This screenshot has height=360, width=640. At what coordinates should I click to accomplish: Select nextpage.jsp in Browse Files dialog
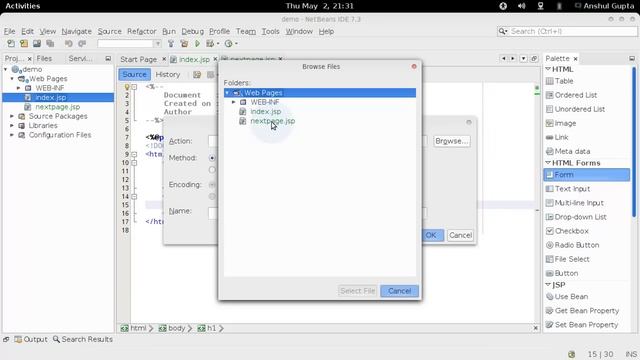click(x=272, y=121)
